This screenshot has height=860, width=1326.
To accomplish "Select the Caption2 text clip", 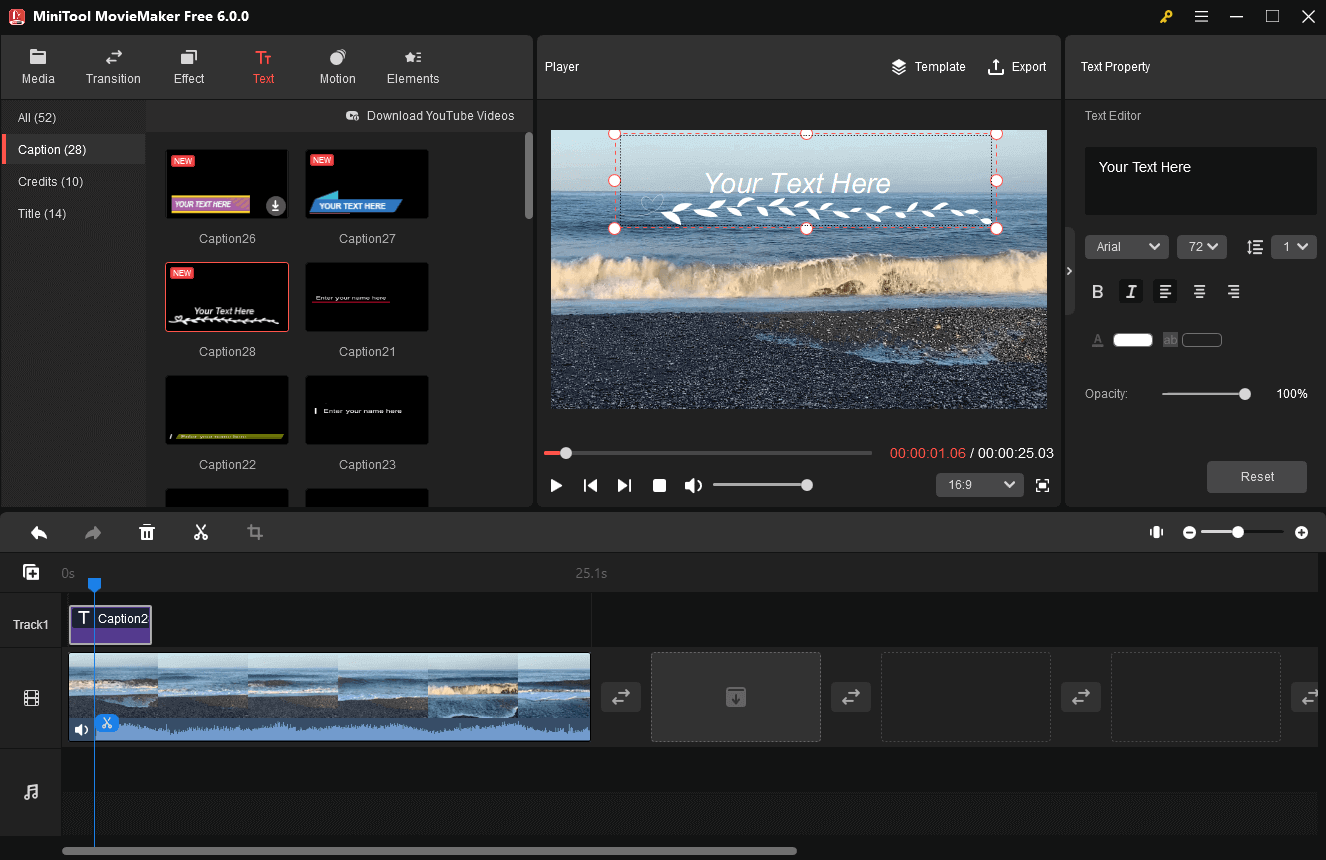I will (x=110, y=625).
